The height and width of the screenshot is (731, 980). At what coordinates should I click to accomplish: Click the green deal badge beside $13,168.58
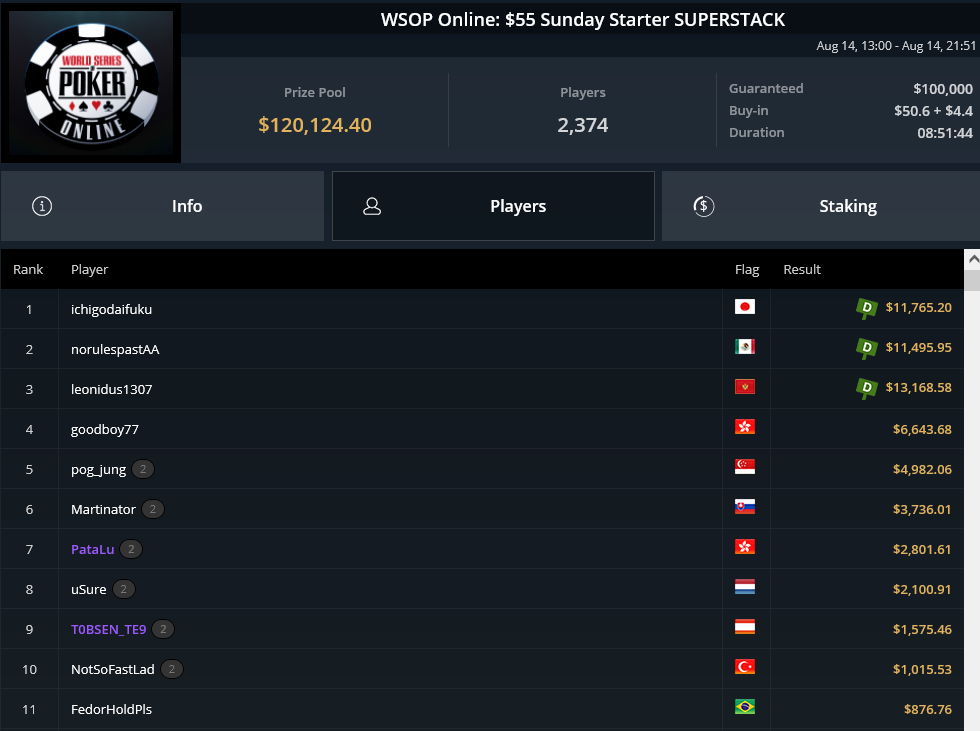[x=867, y=388]
